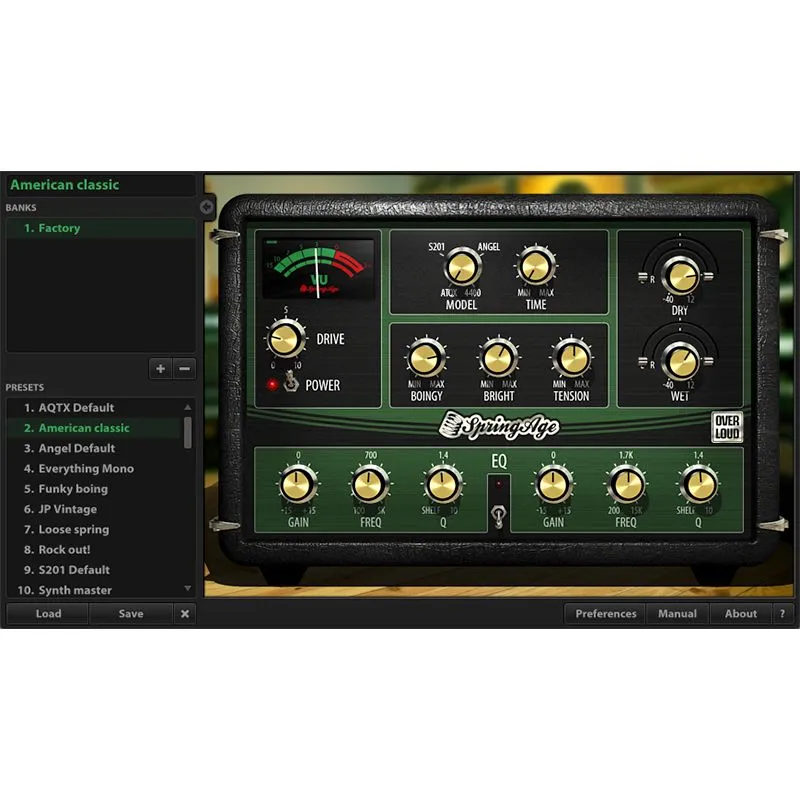Select preset 1. AQTX Default

tap(94, 408)
